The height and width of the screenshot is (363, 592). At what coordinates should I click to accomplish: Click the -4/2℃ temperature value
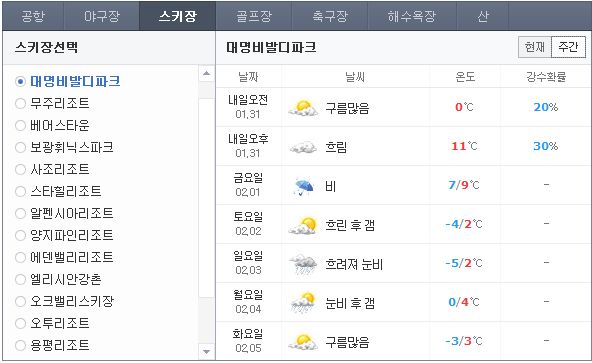pyautogui.click(x=464, y=224)
